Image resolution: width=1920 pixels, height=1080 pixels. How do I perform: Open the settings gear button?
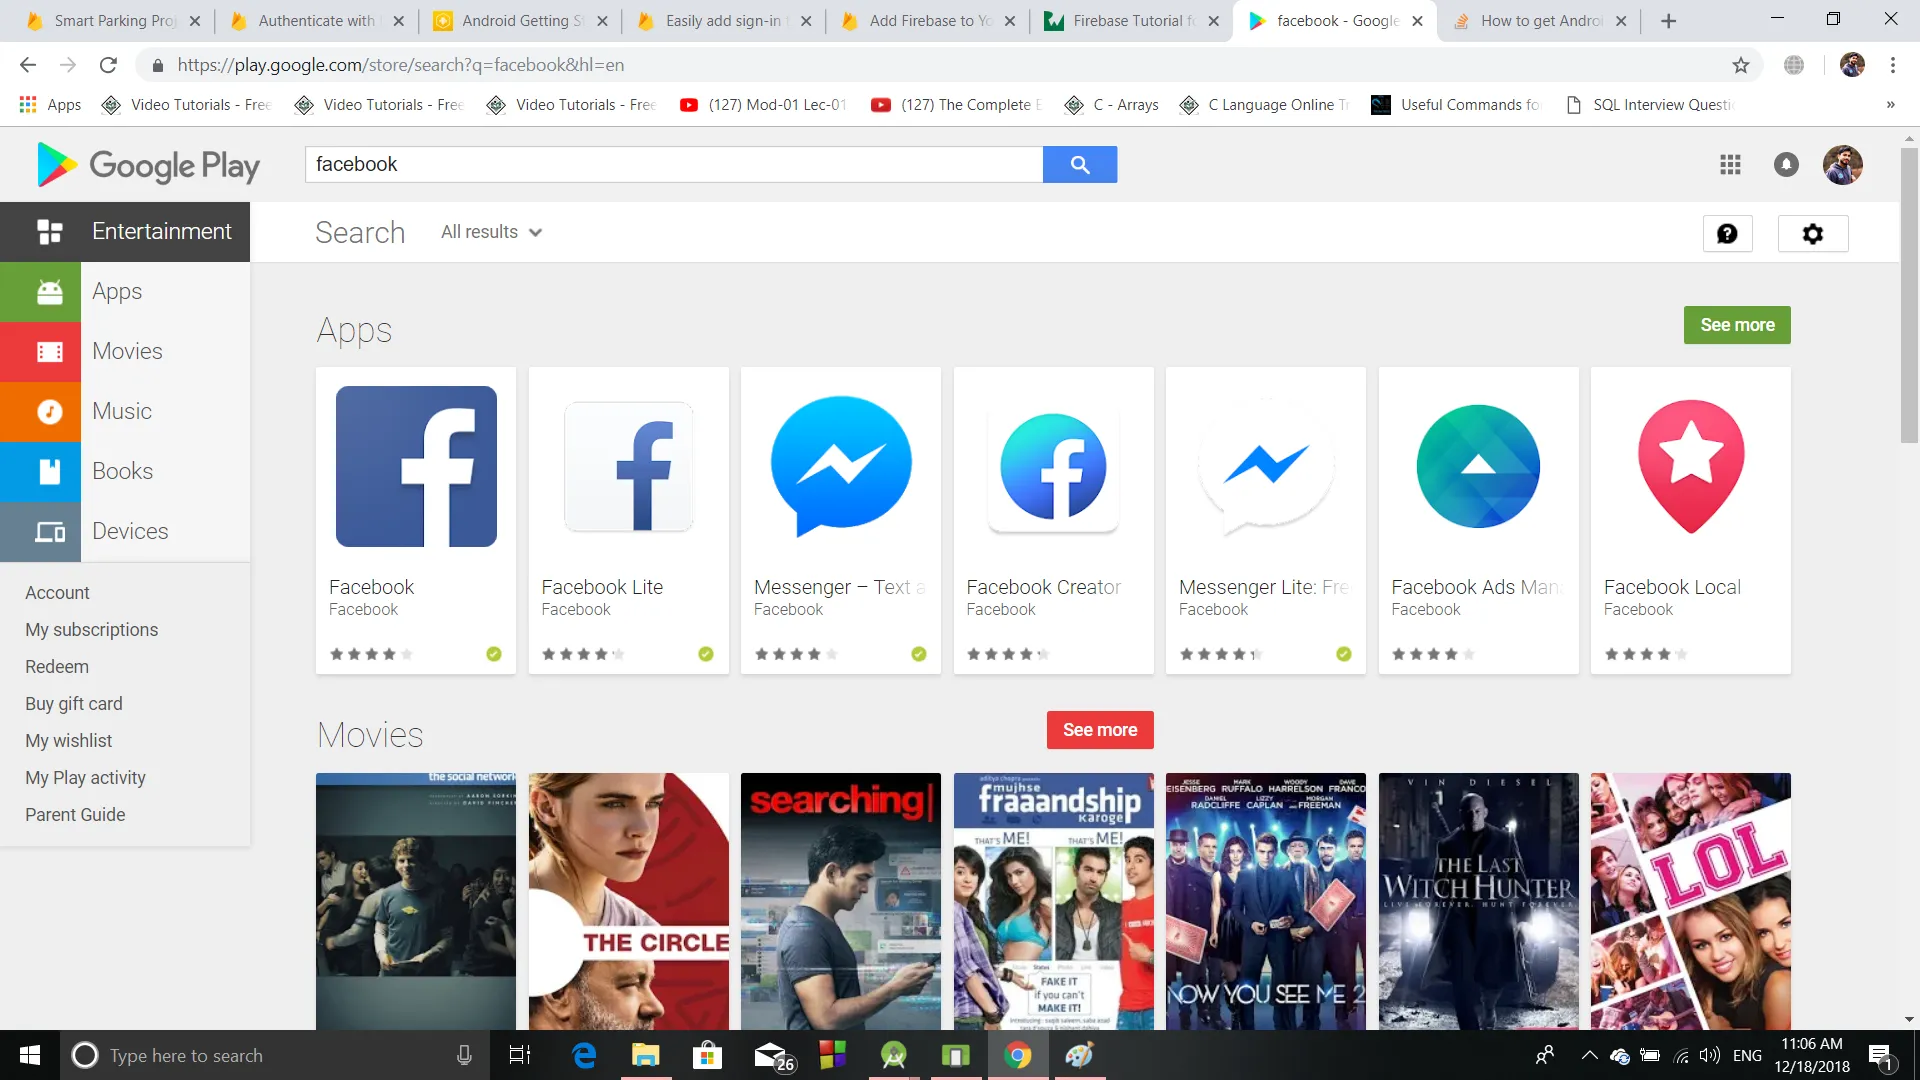point(1812,233)
